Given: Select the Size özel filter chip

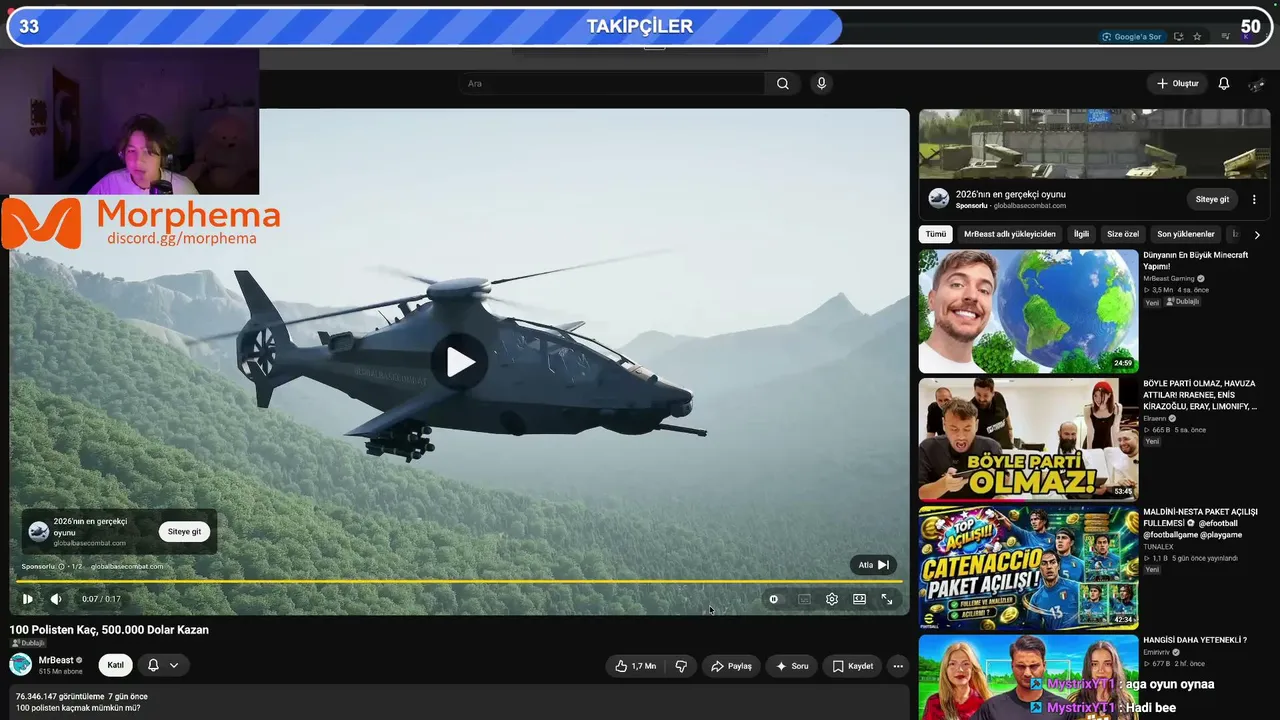Looking at the screenshot, I should click(1123, 234).
